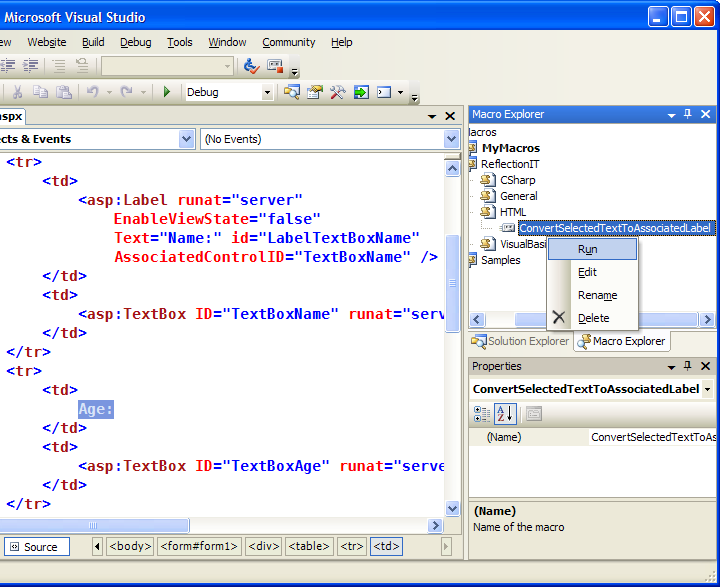Image resolution: width=720 pixels, height=587 pixels.
Task: Pin the Properties panel
Action: click(x=687, y=366)
